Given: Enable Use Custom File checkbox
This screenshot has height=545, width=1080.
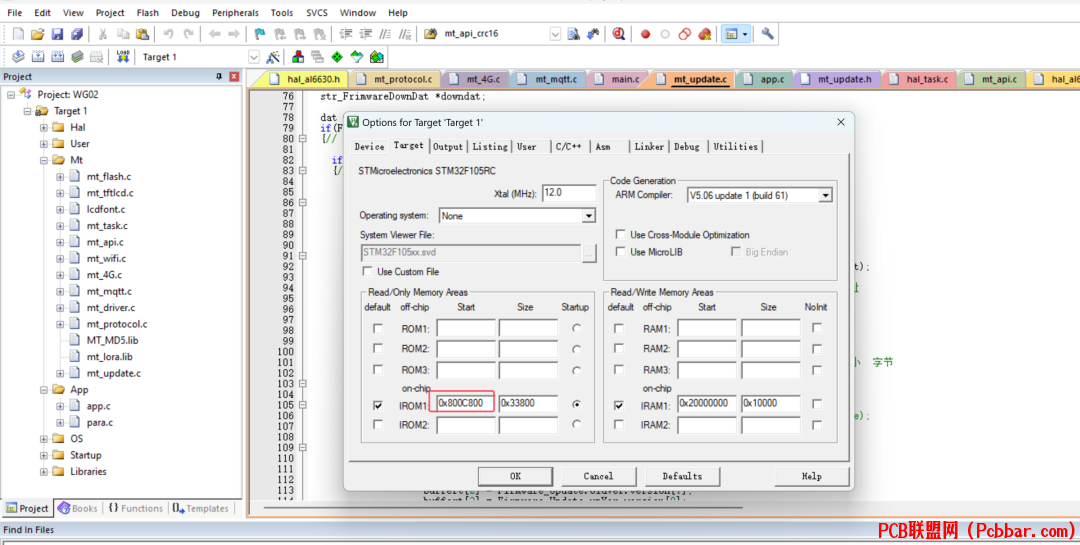Looking at the screenshot, I should click(x=368, y=271).
